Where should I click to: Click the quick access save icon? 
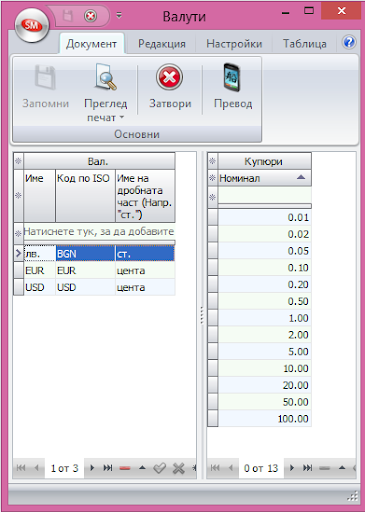[68, 16]
